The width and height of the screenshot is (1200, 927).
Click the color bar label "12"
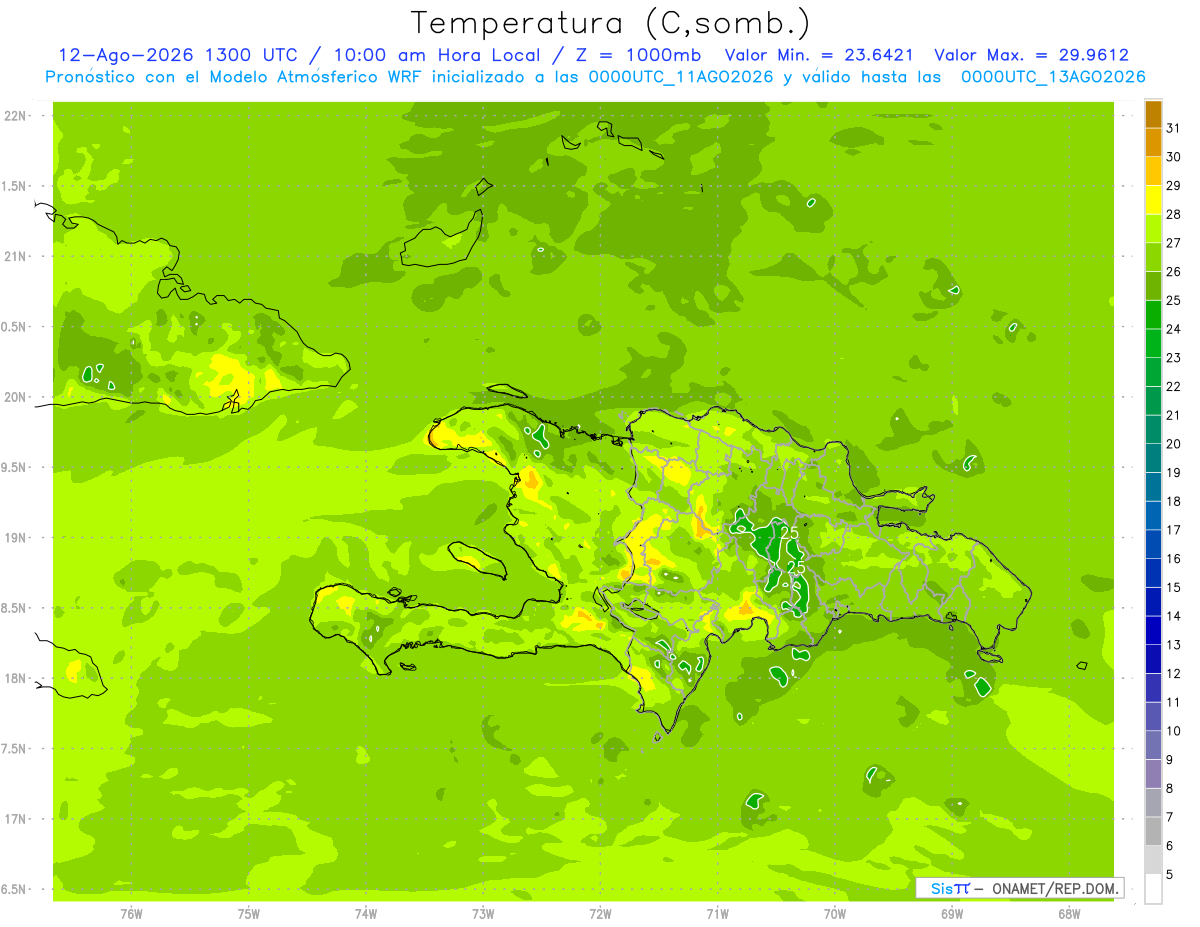(x=1173, y=673)
